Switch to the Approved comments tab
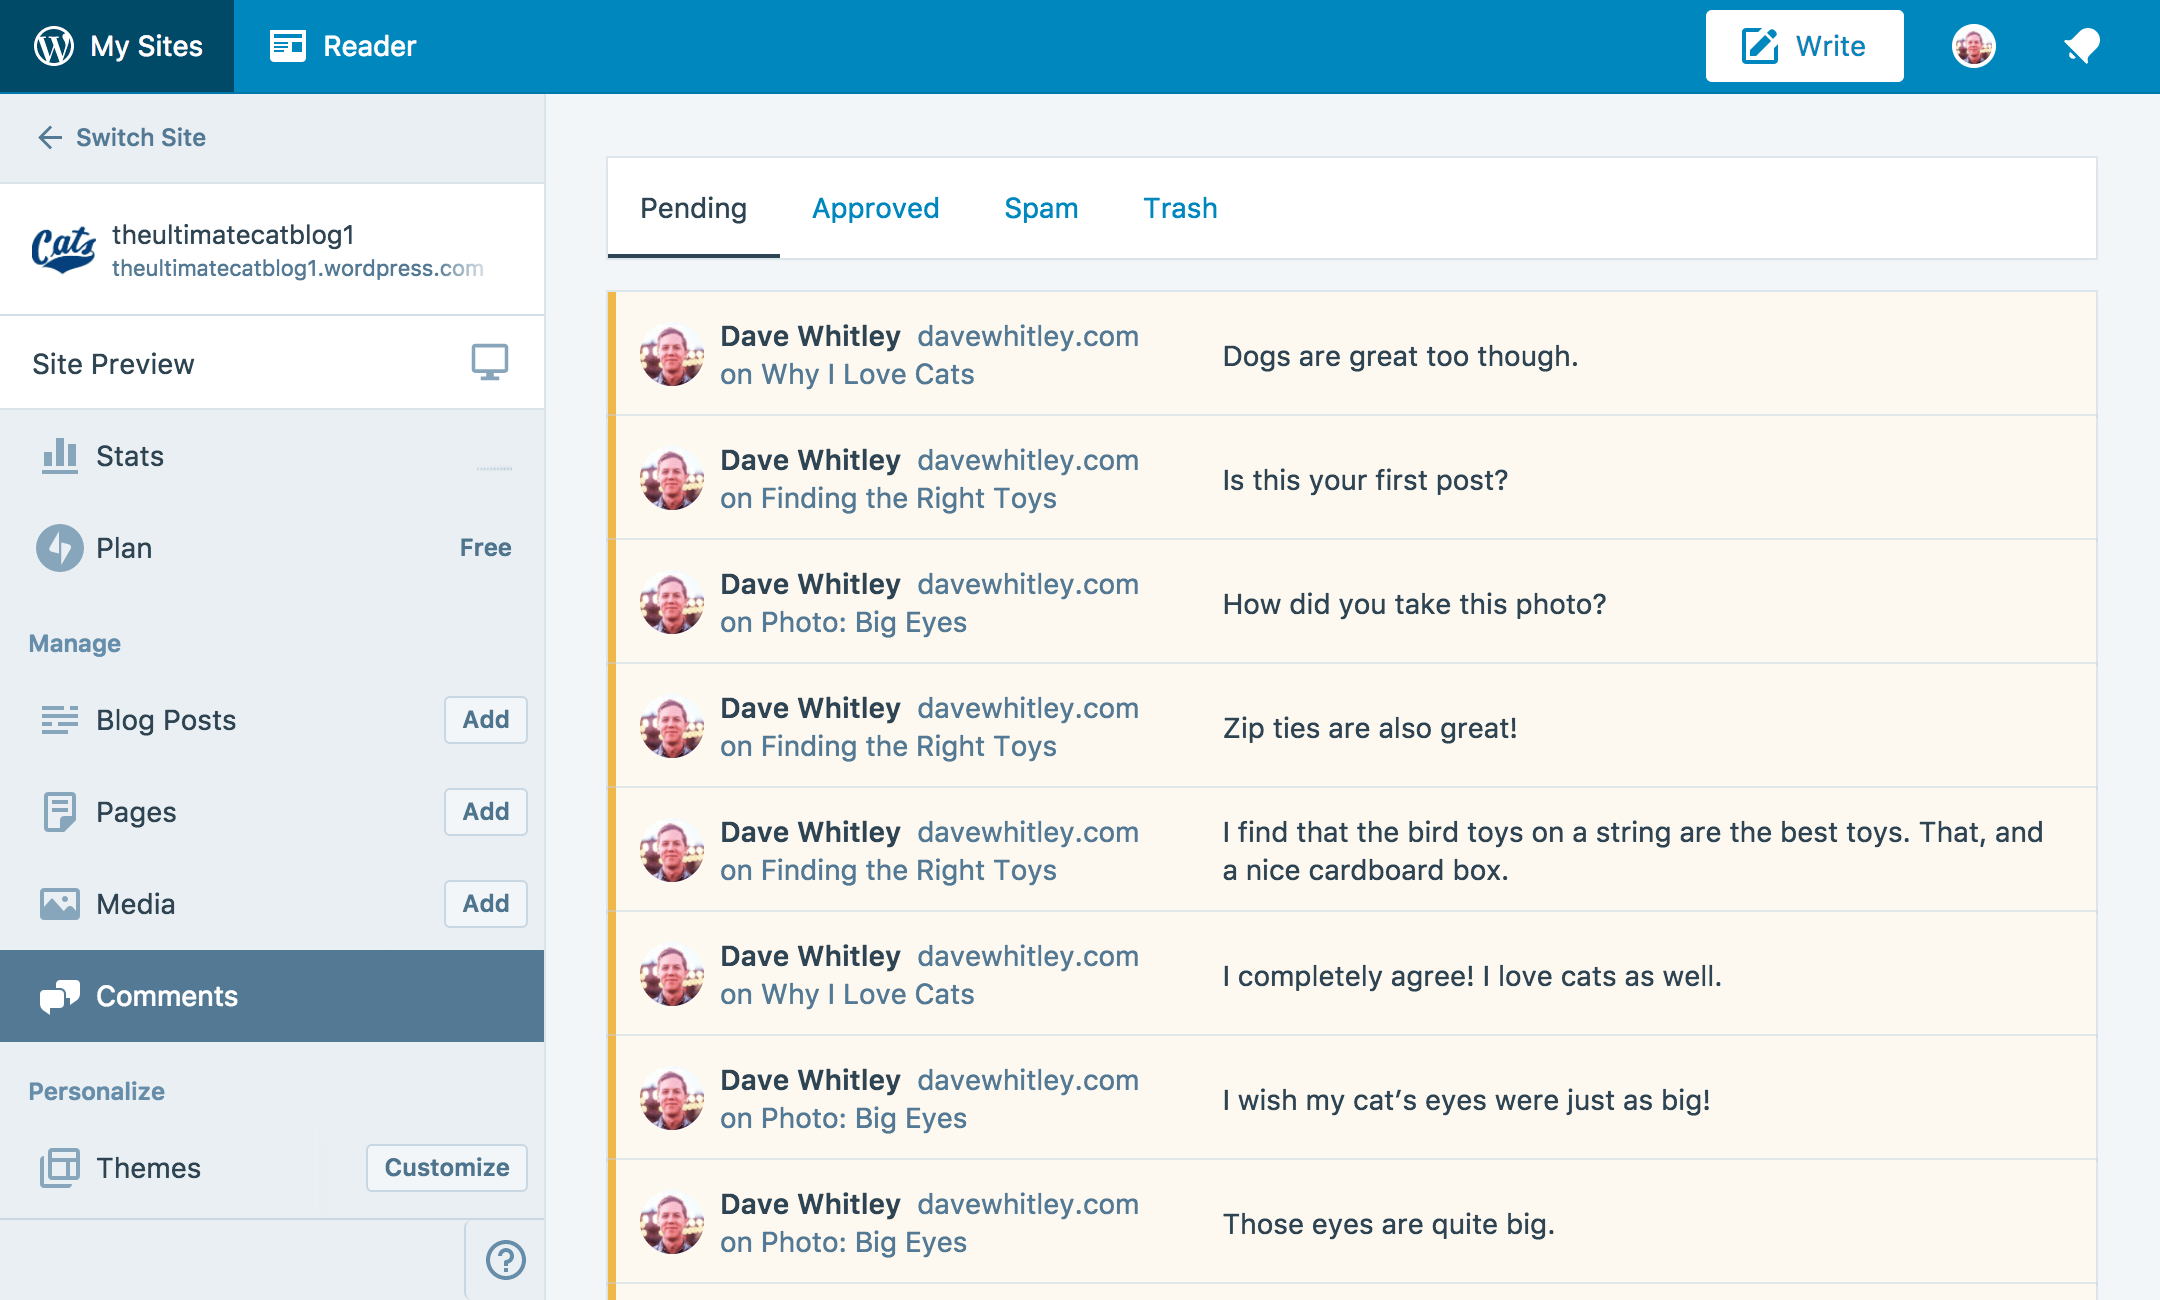Image resolution: width=2160 pixels, height=1300 pixels. coord(875,208)
